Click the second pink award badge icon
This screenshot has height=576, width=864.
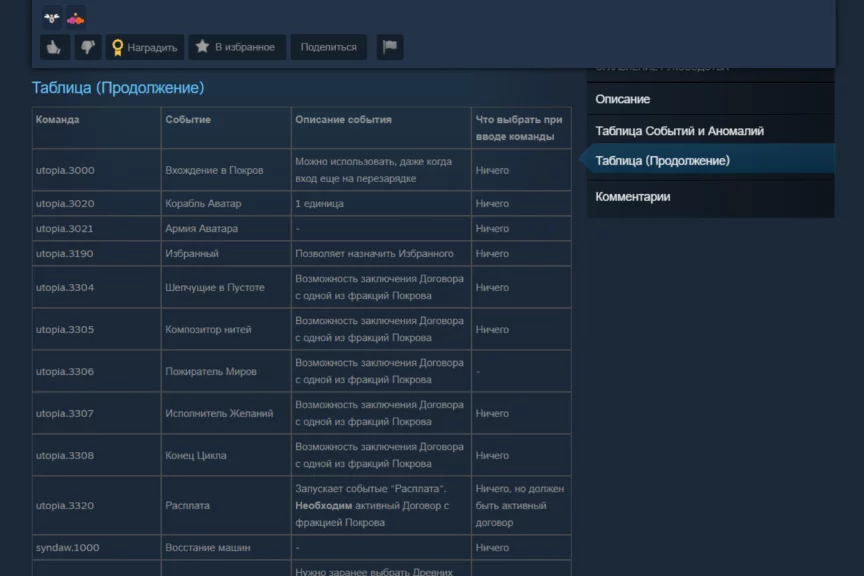point(75,17)
